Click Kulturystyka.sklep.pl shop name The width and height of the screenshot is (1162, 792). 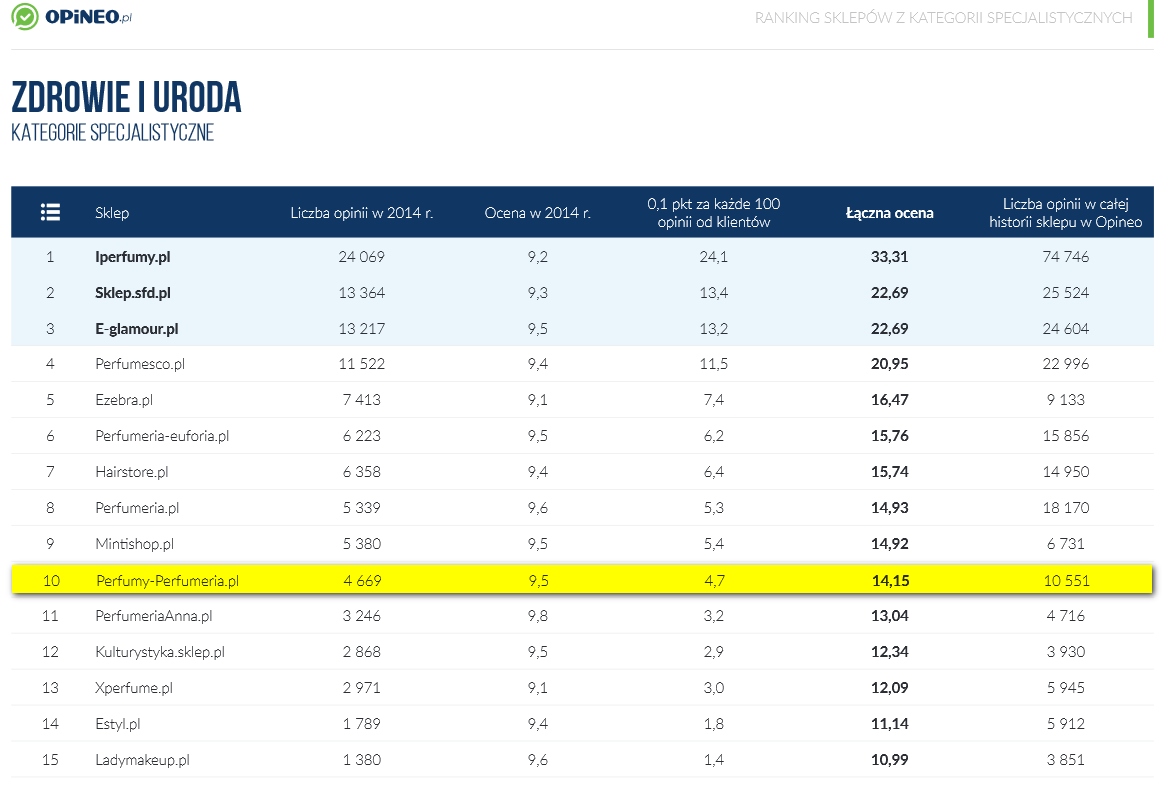tap(160, 652)
